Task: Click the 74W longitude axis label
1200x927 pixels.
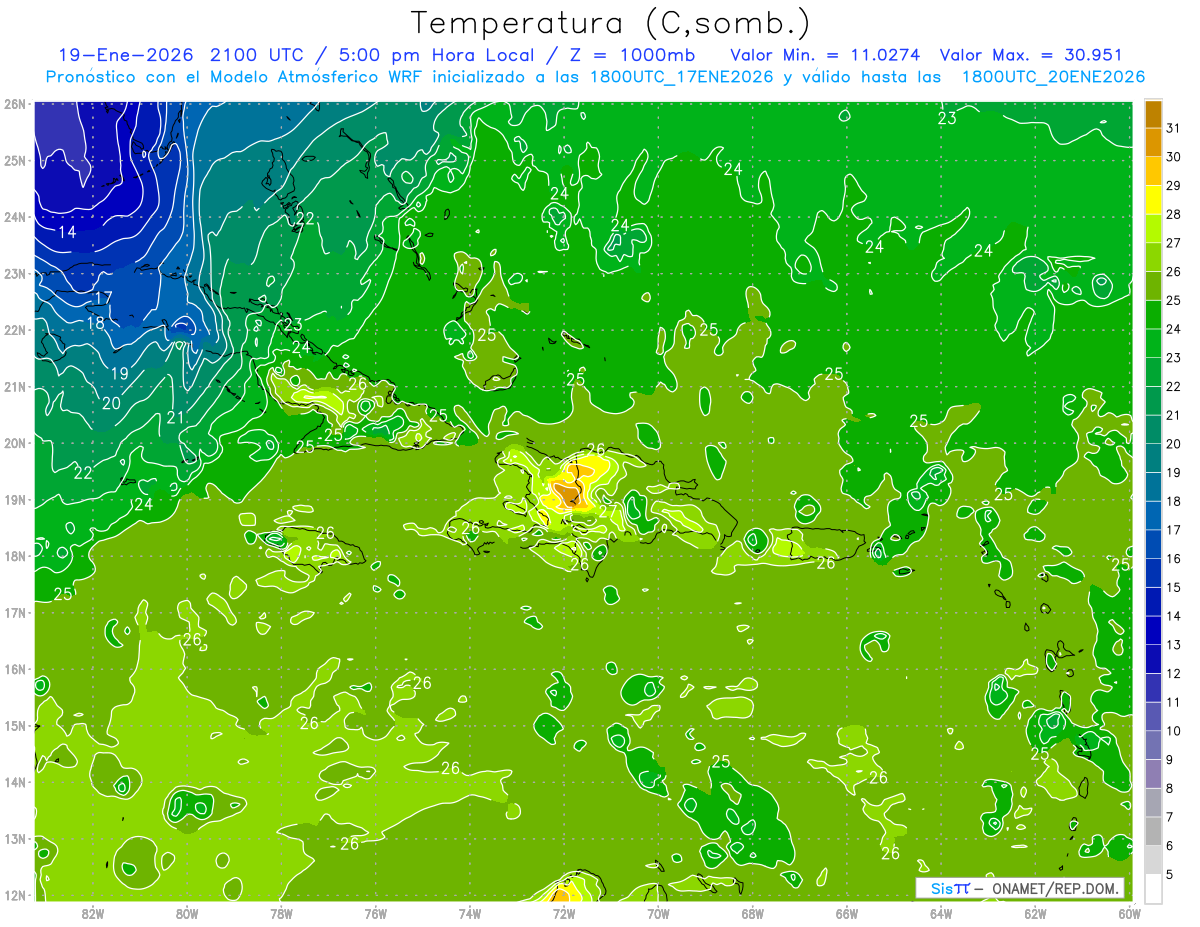Action: tap(470, 913)
